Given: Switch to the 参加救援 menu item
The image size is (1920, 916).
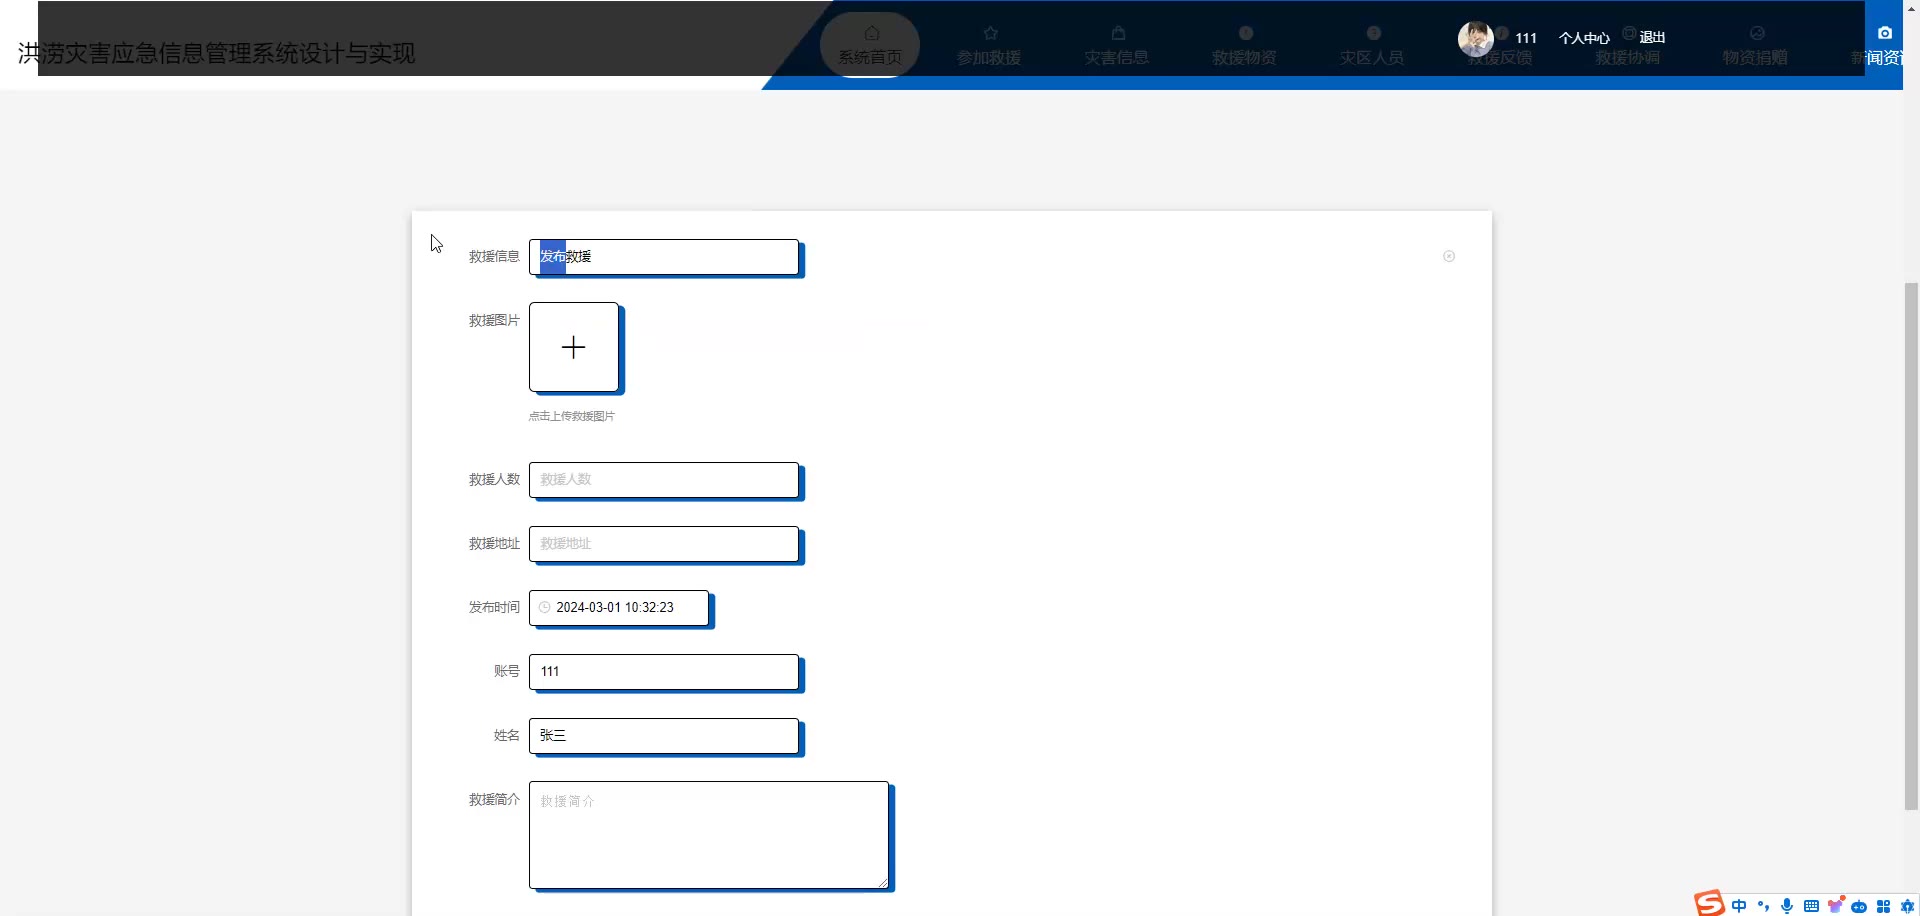Looking at the screenshot, I should 989,46.
